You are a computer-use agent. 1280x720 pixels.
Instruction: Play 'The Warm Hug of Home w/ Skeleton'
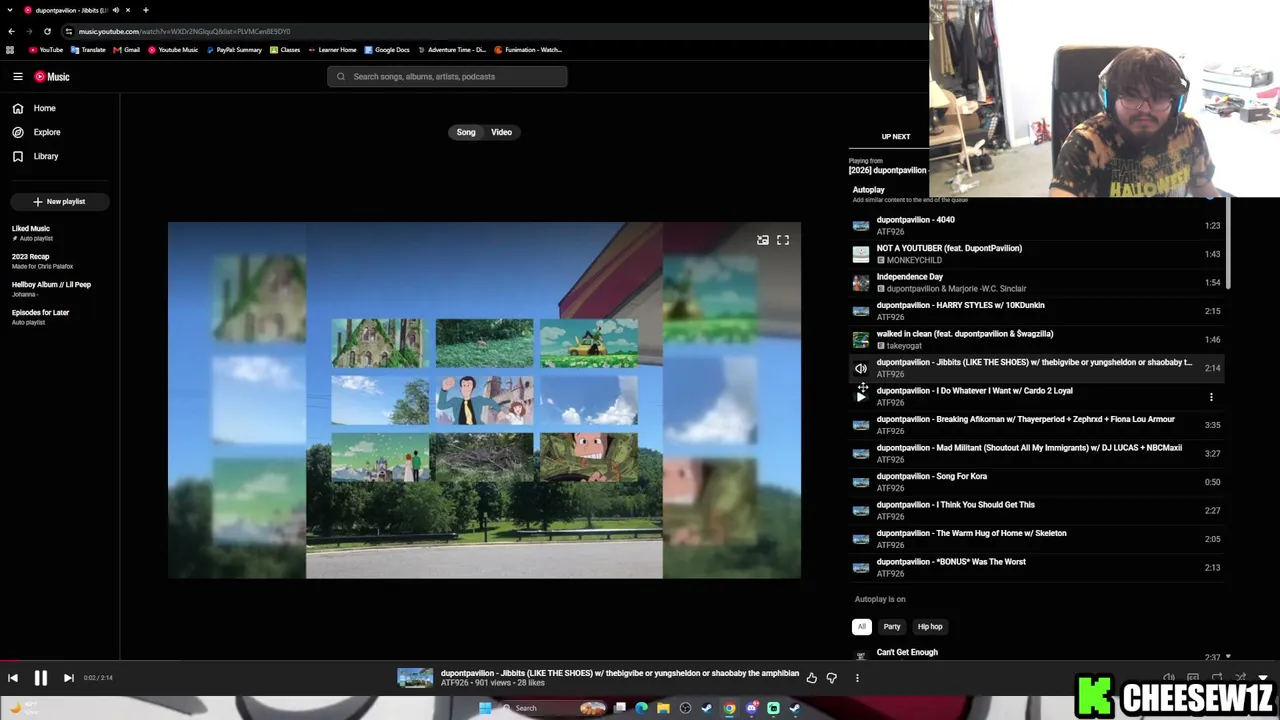tap(1036, 539)
